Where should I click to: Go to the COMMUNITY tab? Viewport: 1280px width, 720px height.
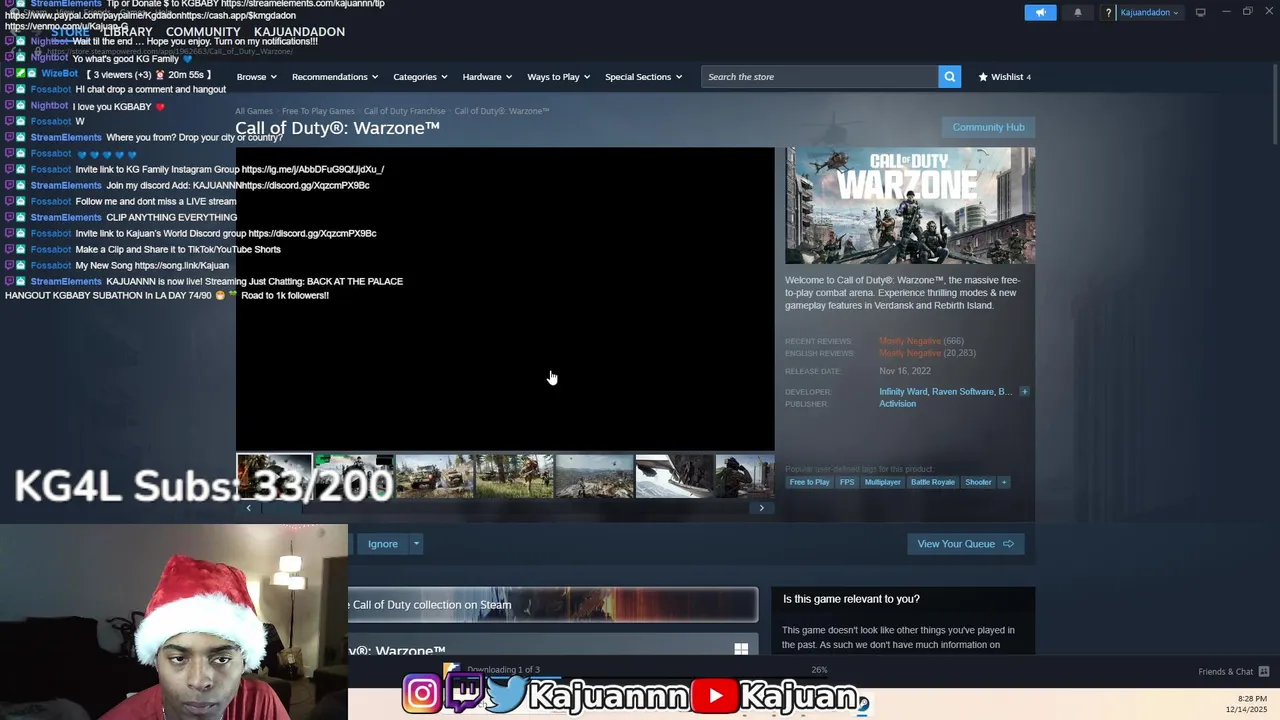pos(203,32)
